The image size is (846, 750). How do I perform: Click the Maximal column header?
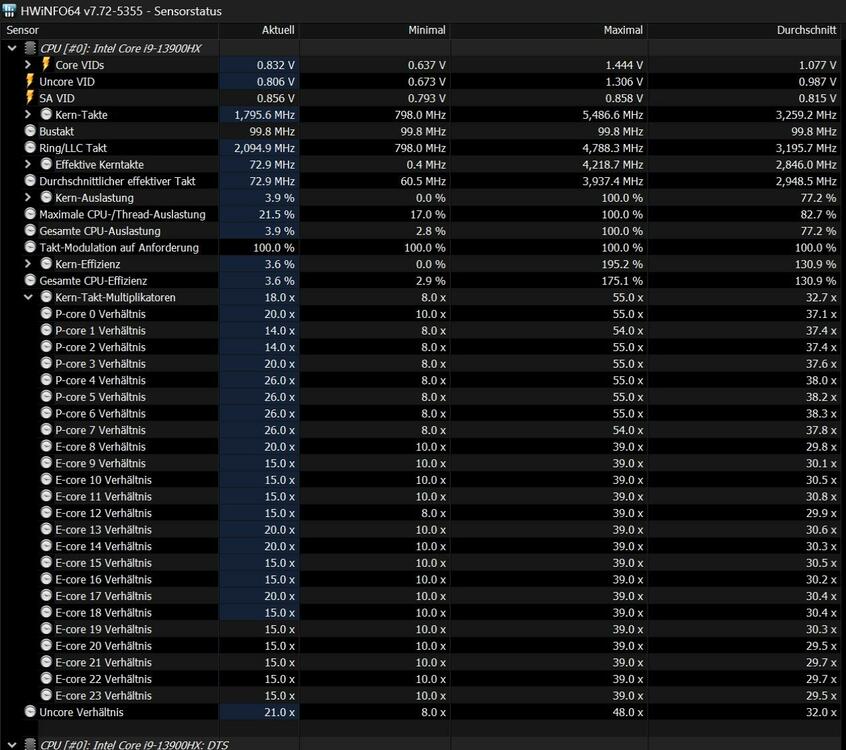point(623,30)
